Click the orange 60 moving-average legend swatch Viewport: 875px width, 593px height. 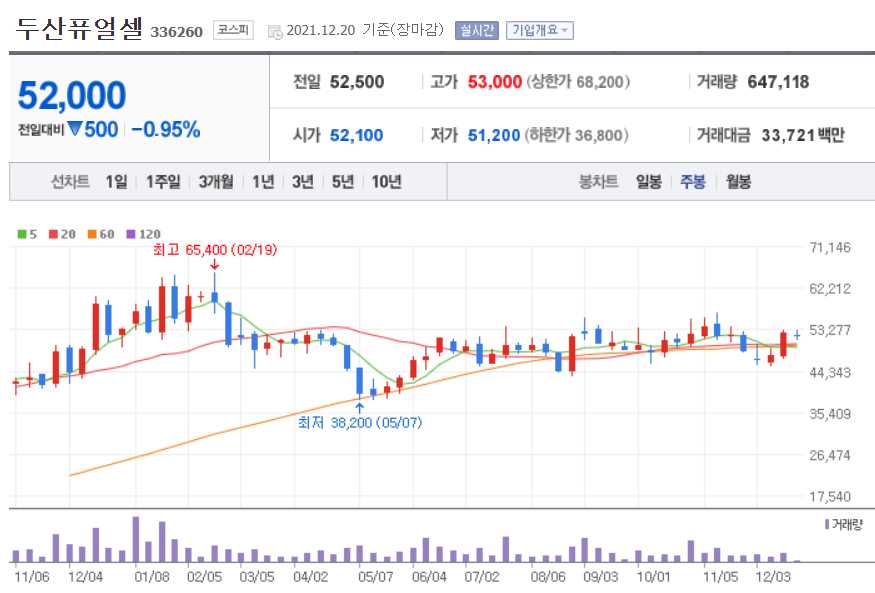tap(92, 234)
